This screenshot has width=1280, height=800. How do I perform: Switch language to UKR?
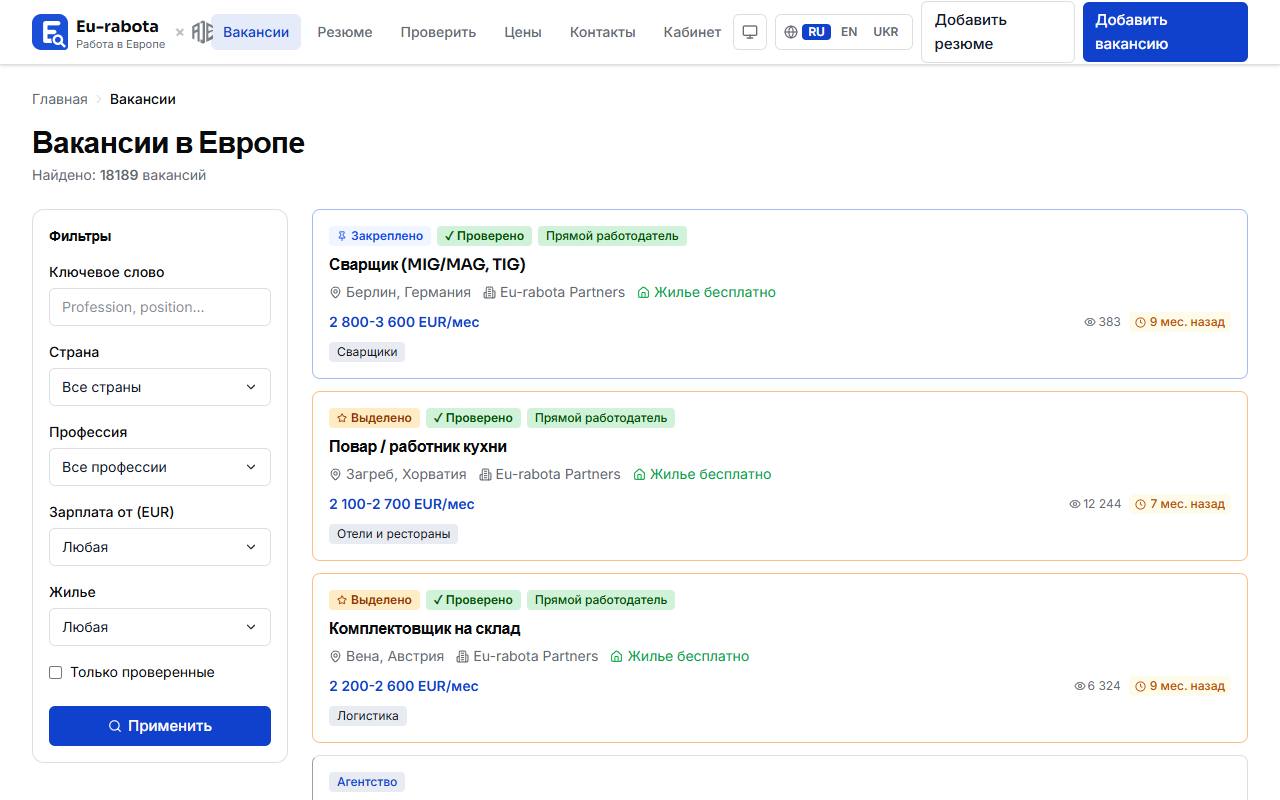[x=886, y=32]
